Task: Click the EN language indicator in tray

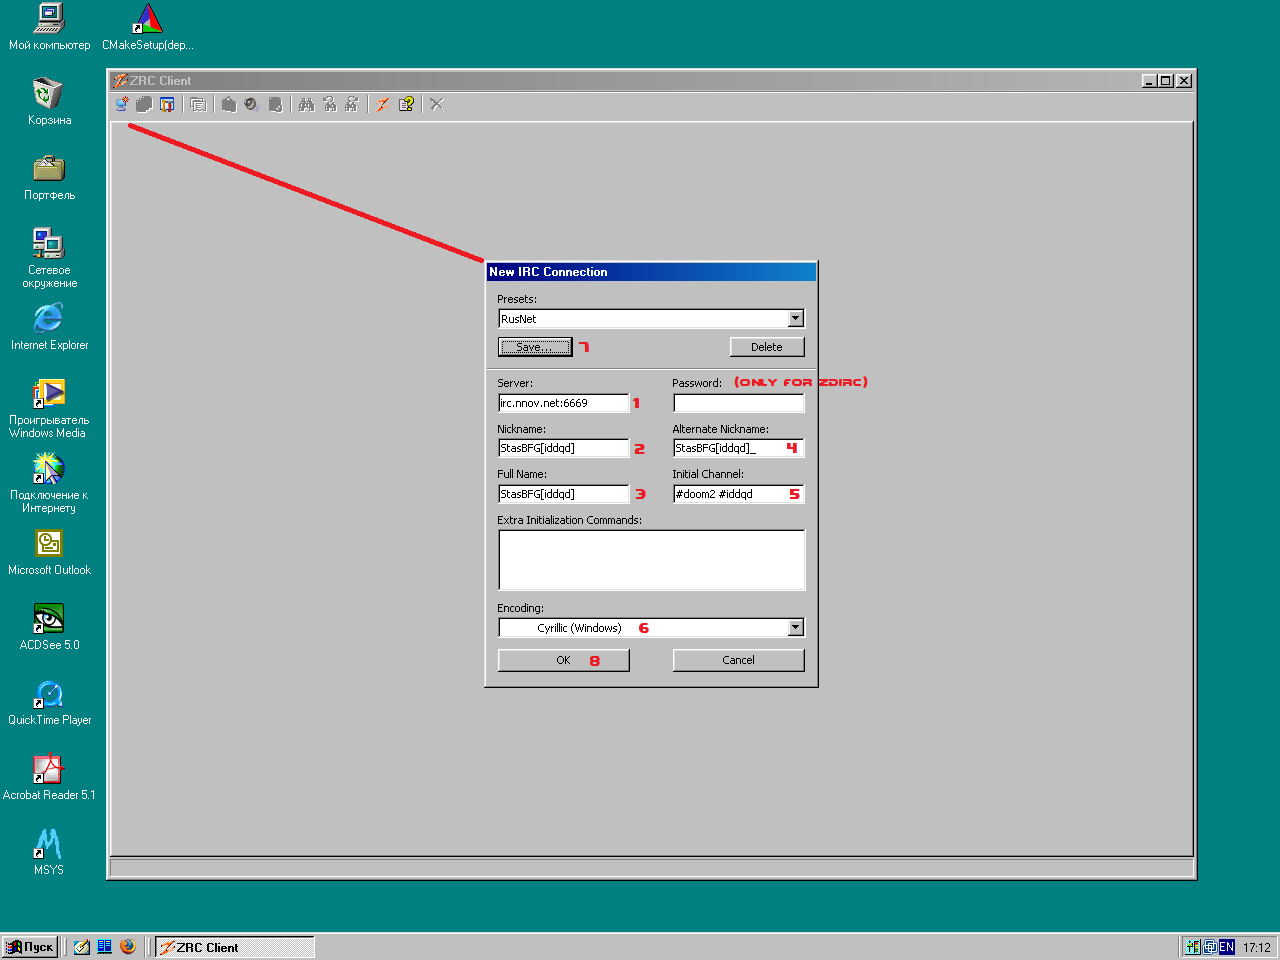Action: coord(1227,946)
